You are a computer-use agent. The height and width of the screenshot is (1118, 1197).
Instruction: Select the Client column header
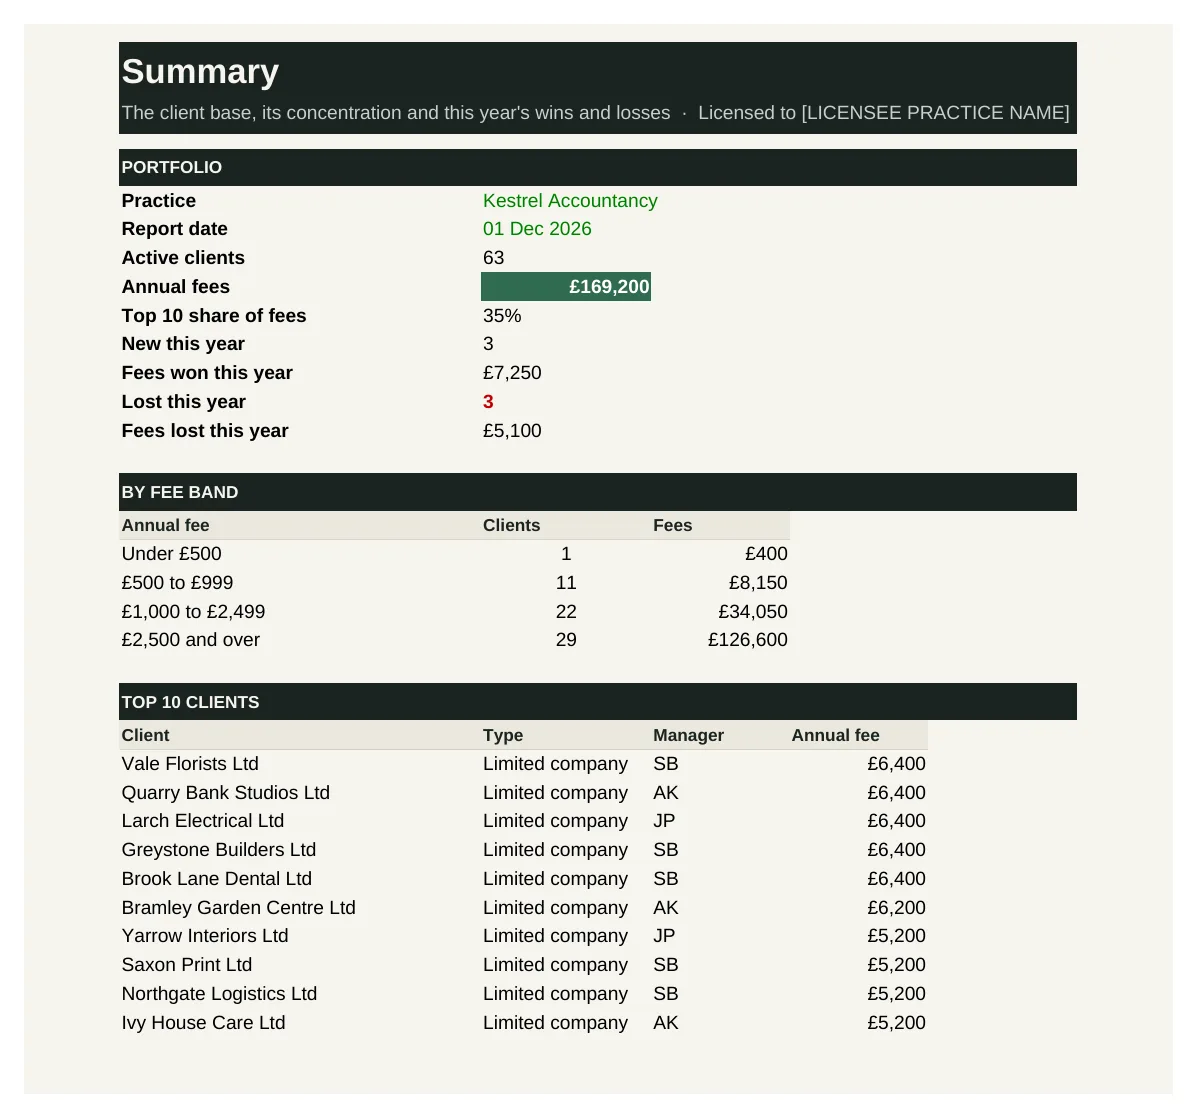point(145,736)
